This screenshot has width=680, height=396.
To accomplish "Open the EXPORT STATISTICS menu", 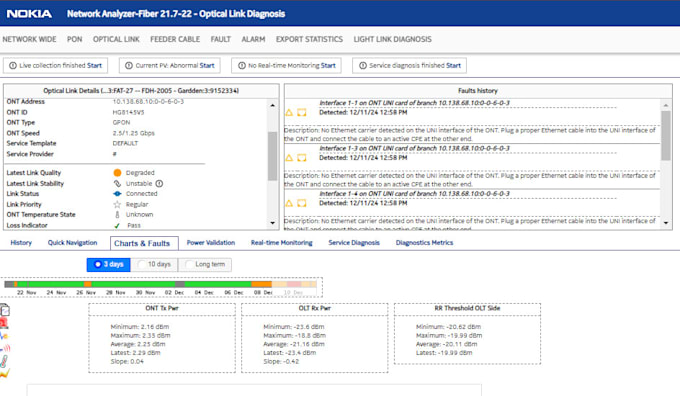I will (309, 39).
